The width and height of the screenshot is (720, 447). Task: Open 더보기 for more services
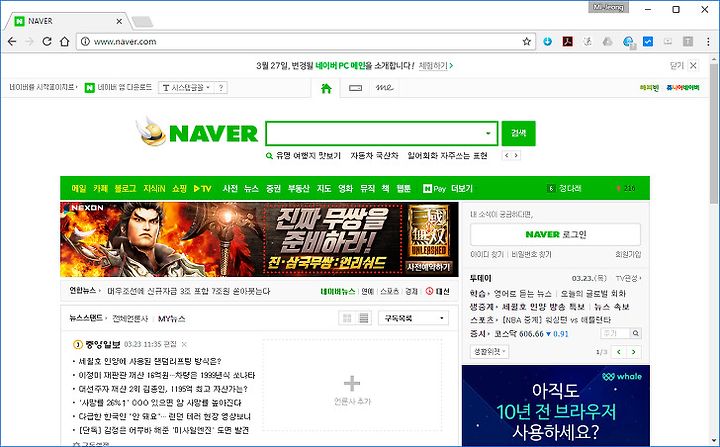(462, 188)
